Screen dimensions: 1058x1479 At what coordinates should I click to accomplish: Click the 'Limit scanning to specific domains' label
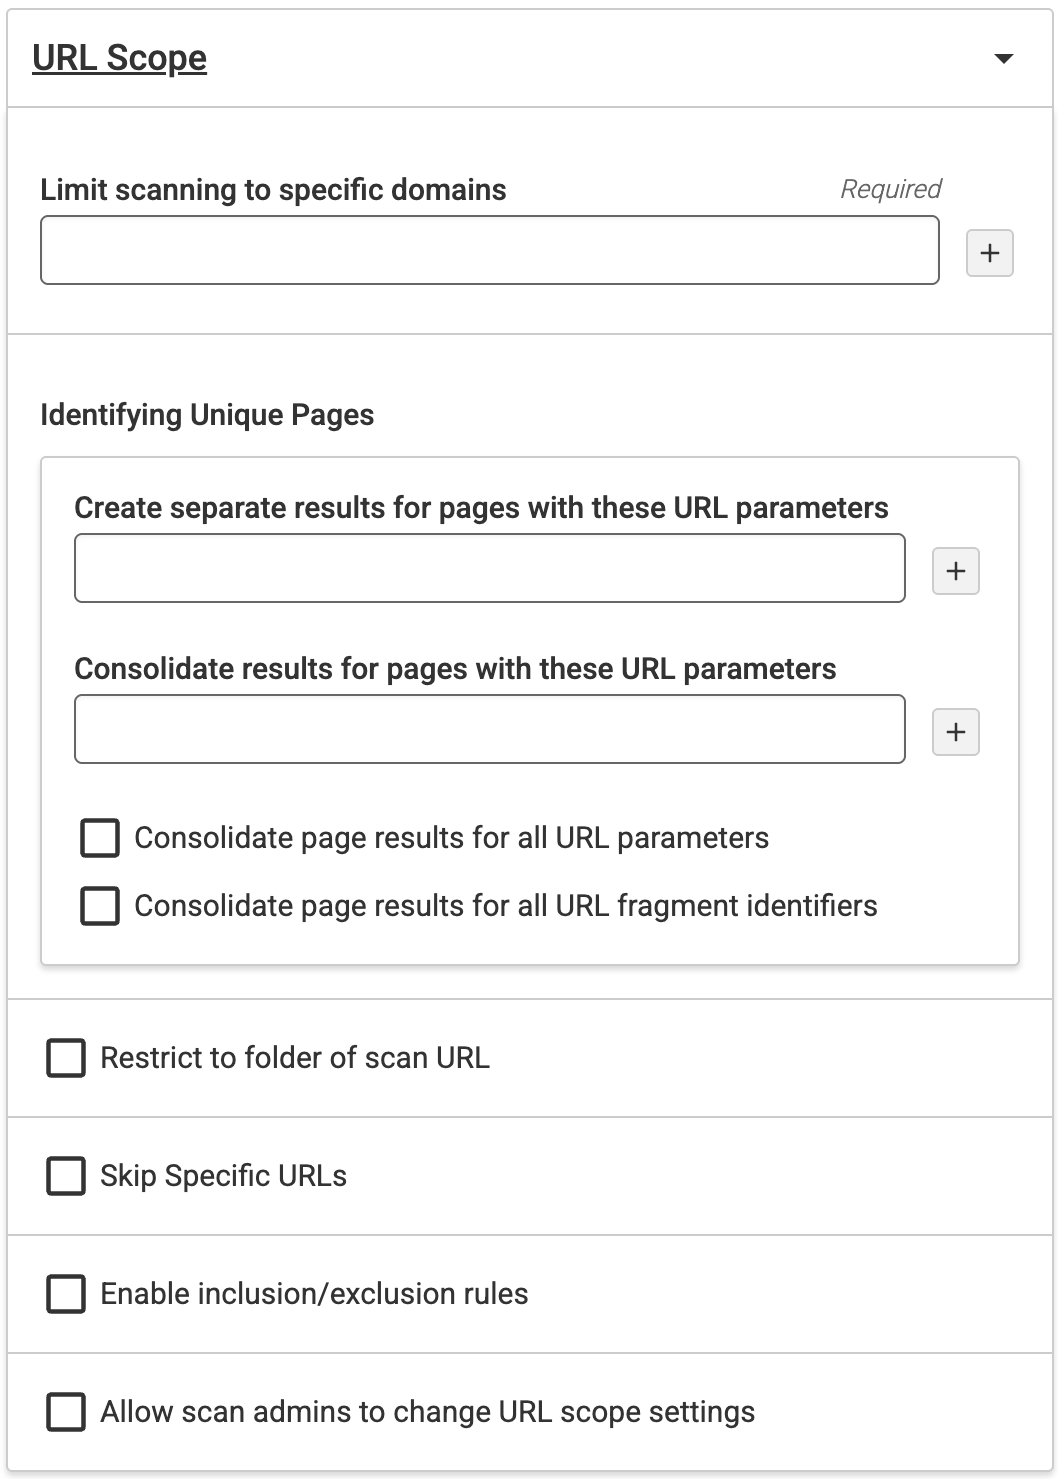tap(273, 190)
